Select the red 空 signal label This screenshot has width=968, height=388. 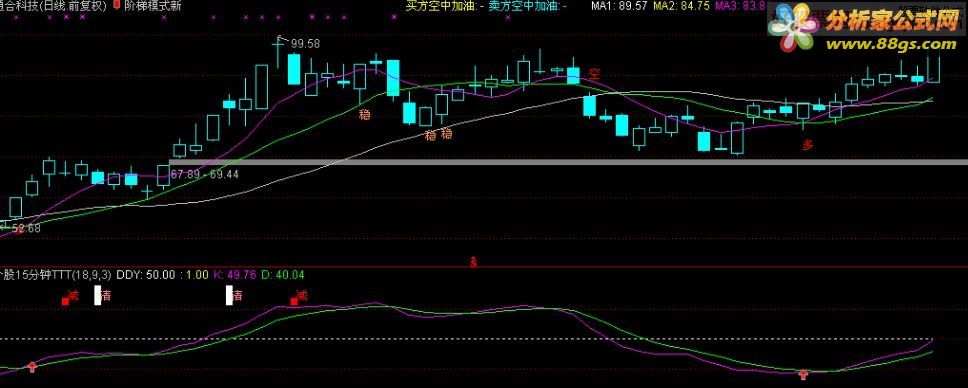[x=594, y=74]
